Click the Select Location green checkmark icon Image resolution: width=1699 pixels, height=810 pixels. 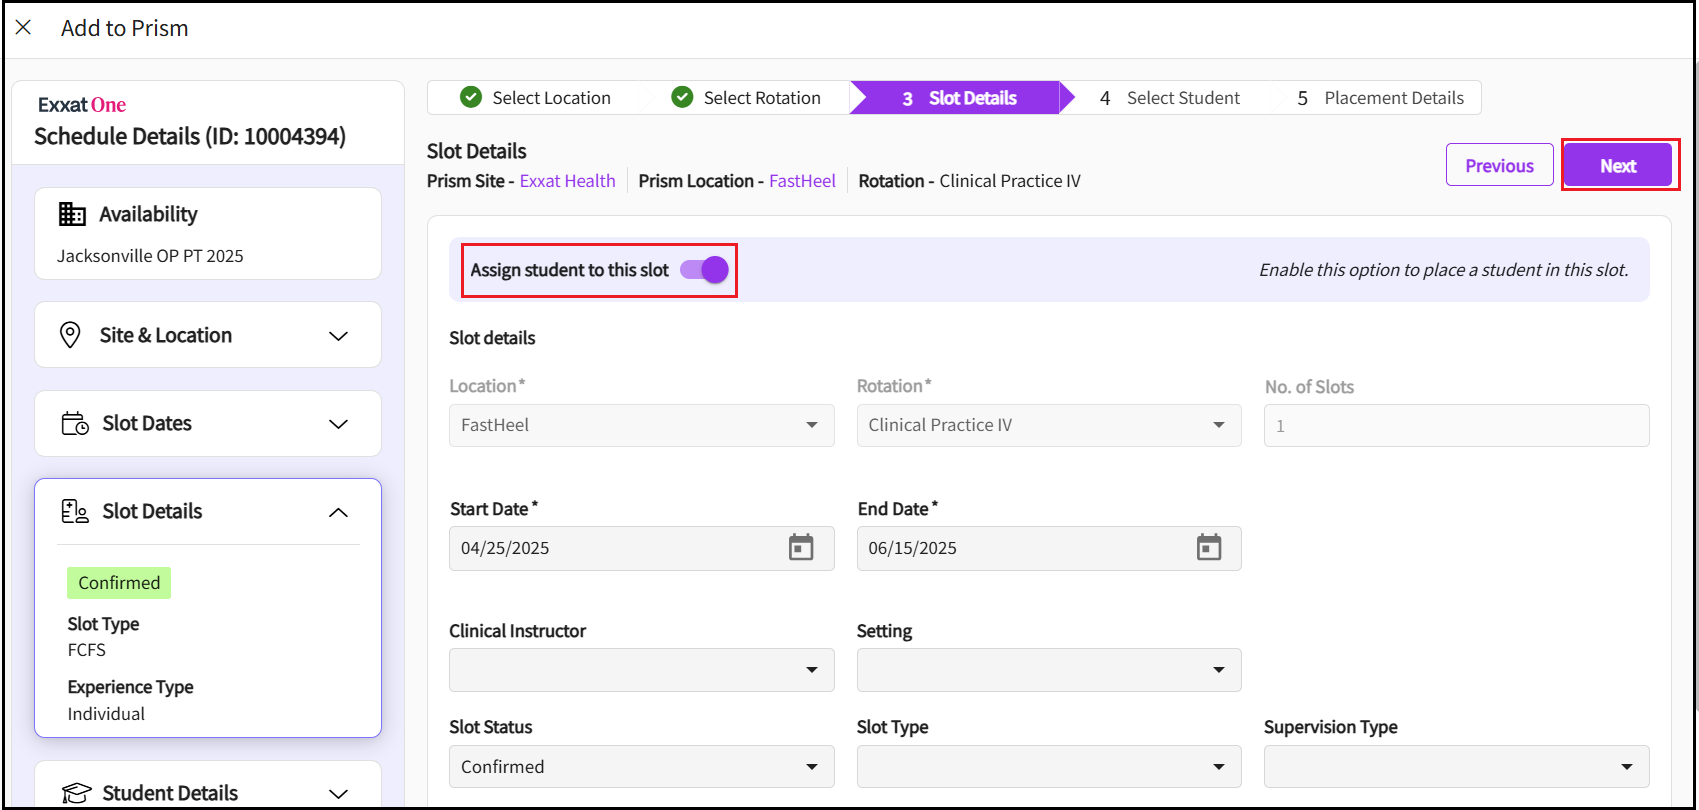pyautogui.click(x=471, y=97)
